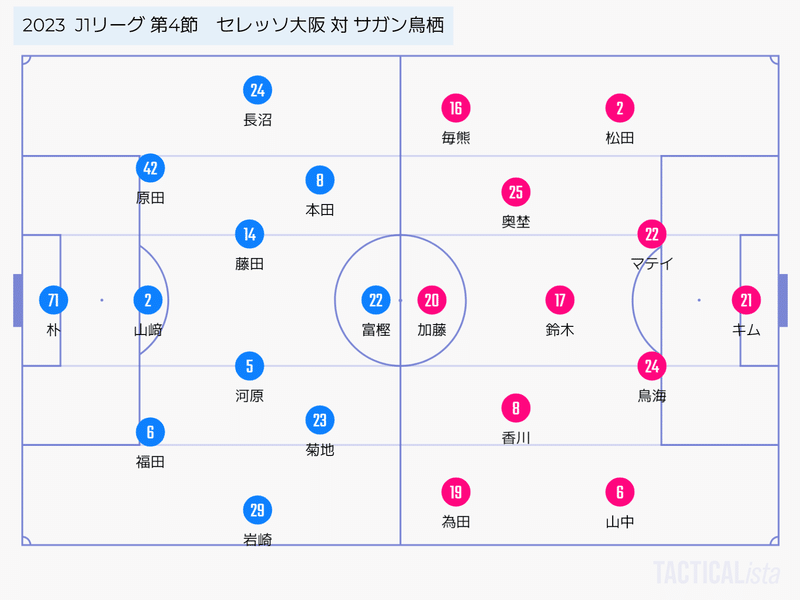Image resolution: width=800 pixels, height=600 pixels.
Task: Select blue player 42 原田 marker
Action: pos(150,168)
